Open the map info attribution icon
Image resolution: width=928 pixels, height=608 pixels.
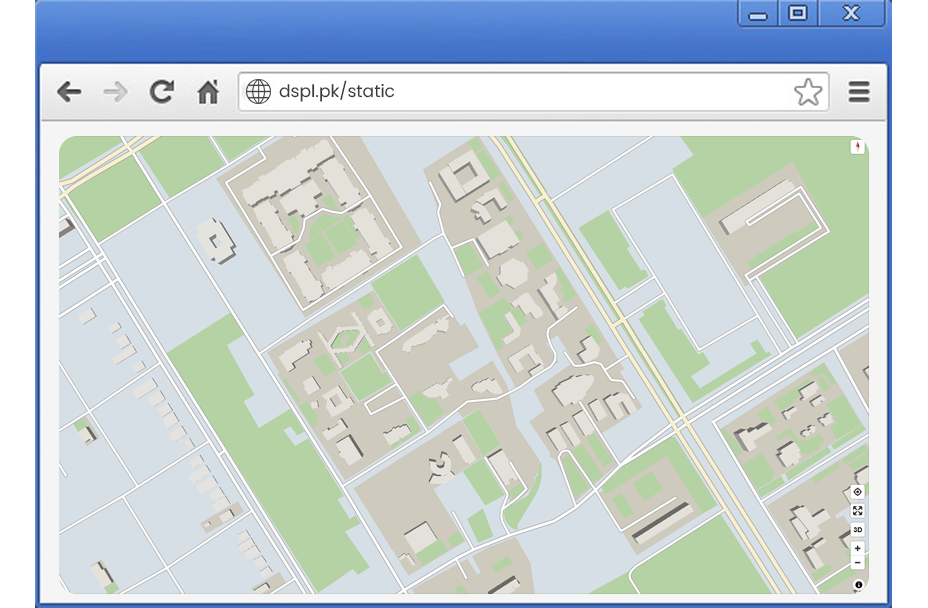tap(857, 584)
